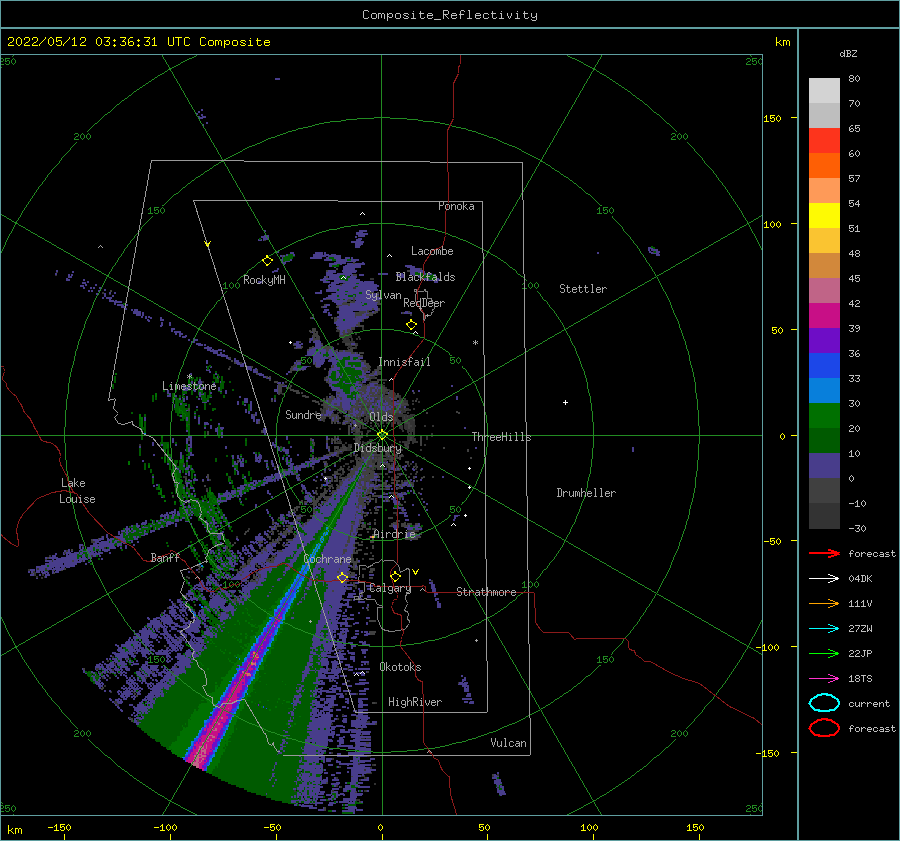Click the yellow diamond marker below RedDeer

pyautogui.click(x=411, y=325)
